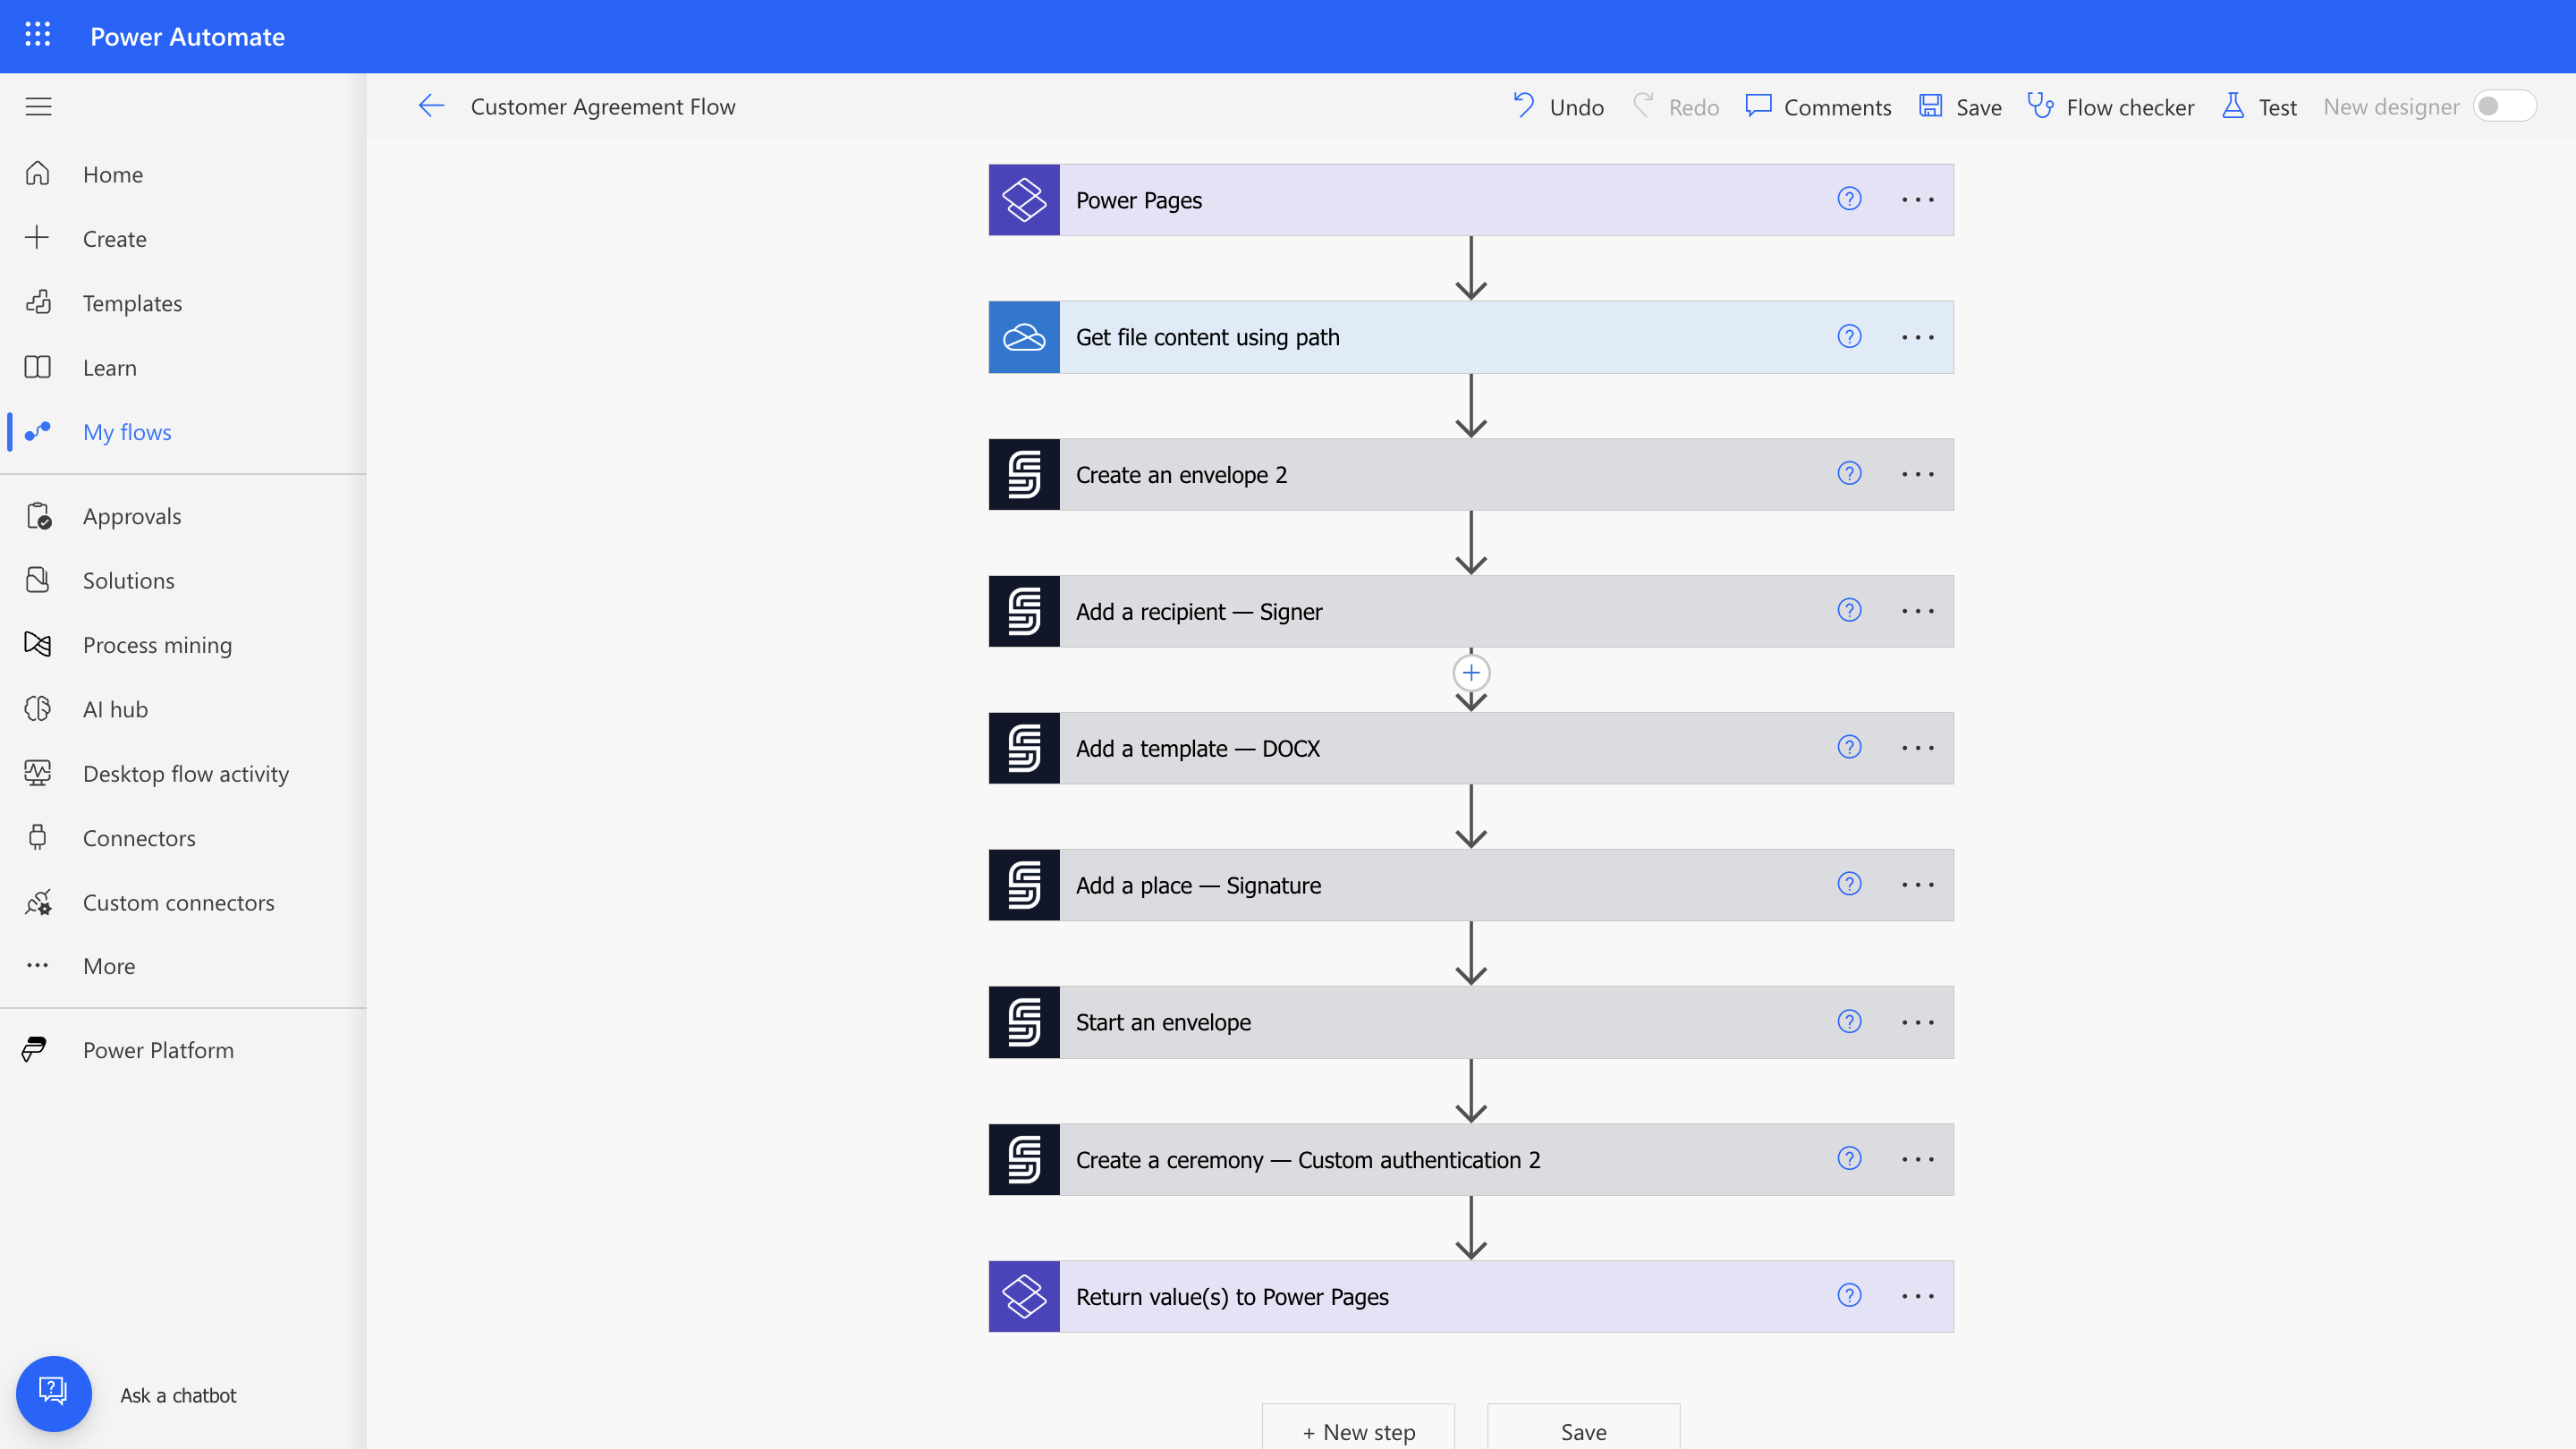Open help for Start an envelope step

pos(1849,1022)
